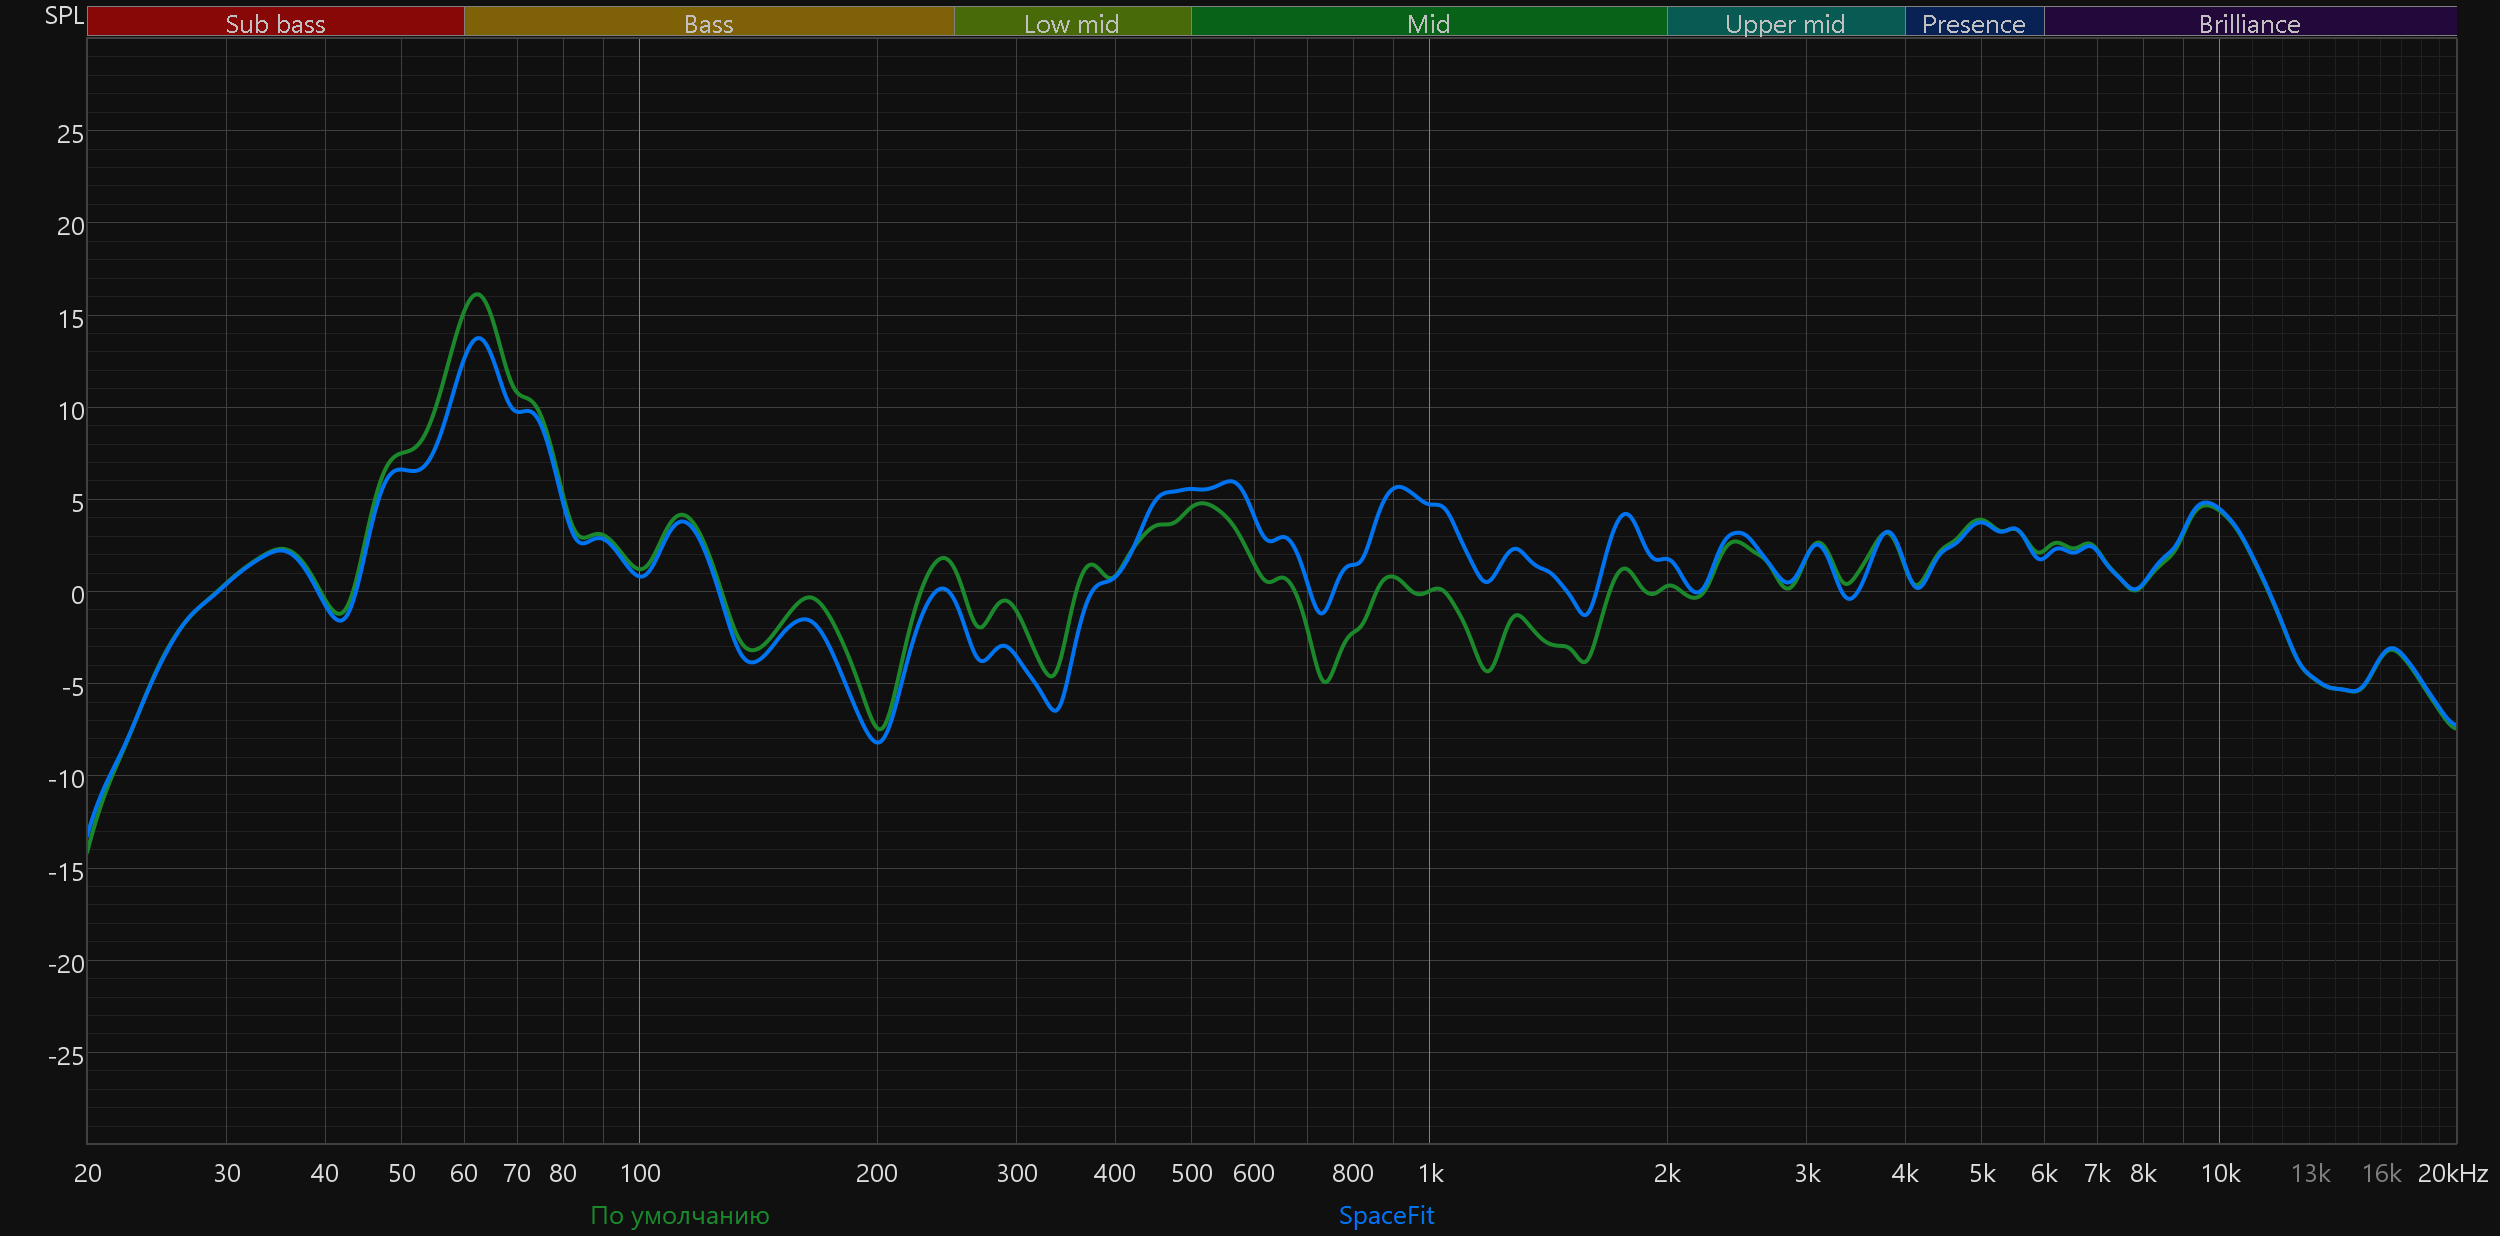This screenshot has width=2500, height=1236.
Task: Select the Presence band header
Action: coord(1973,23)
